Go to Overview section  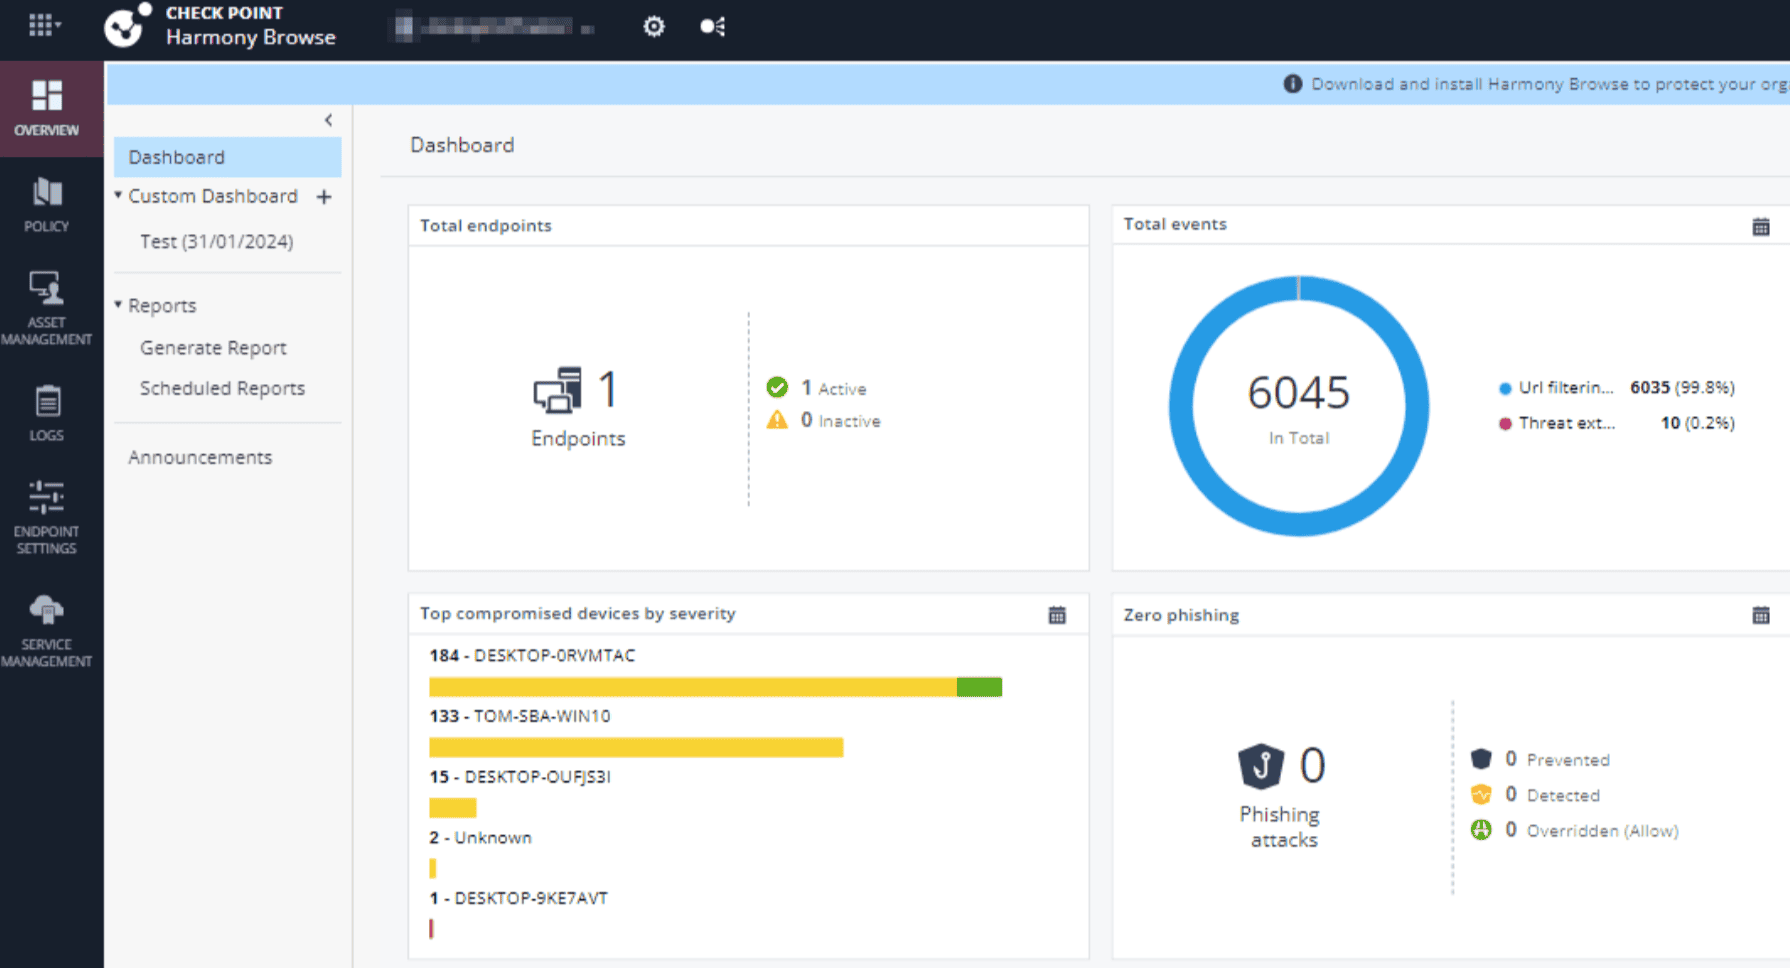coord(47,108)
